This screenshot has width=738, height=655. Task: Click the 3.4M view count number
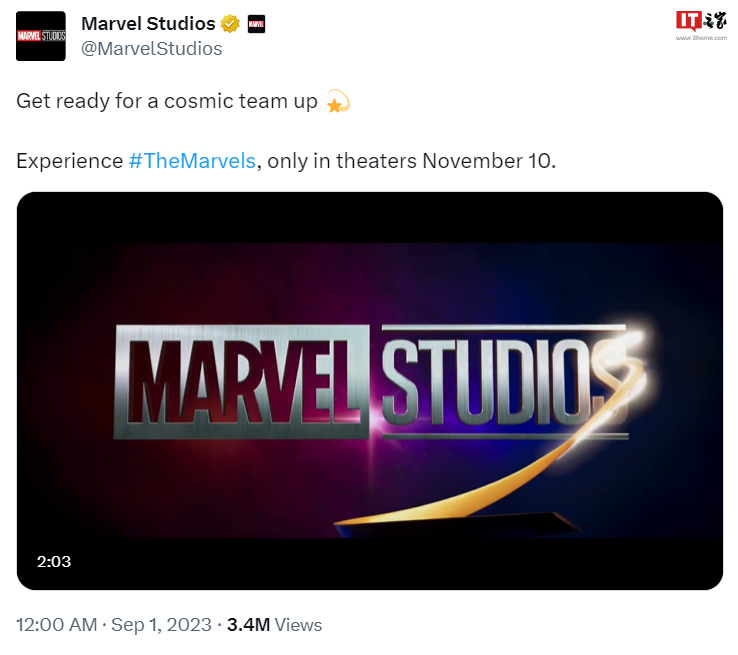(x=248, y=625)
